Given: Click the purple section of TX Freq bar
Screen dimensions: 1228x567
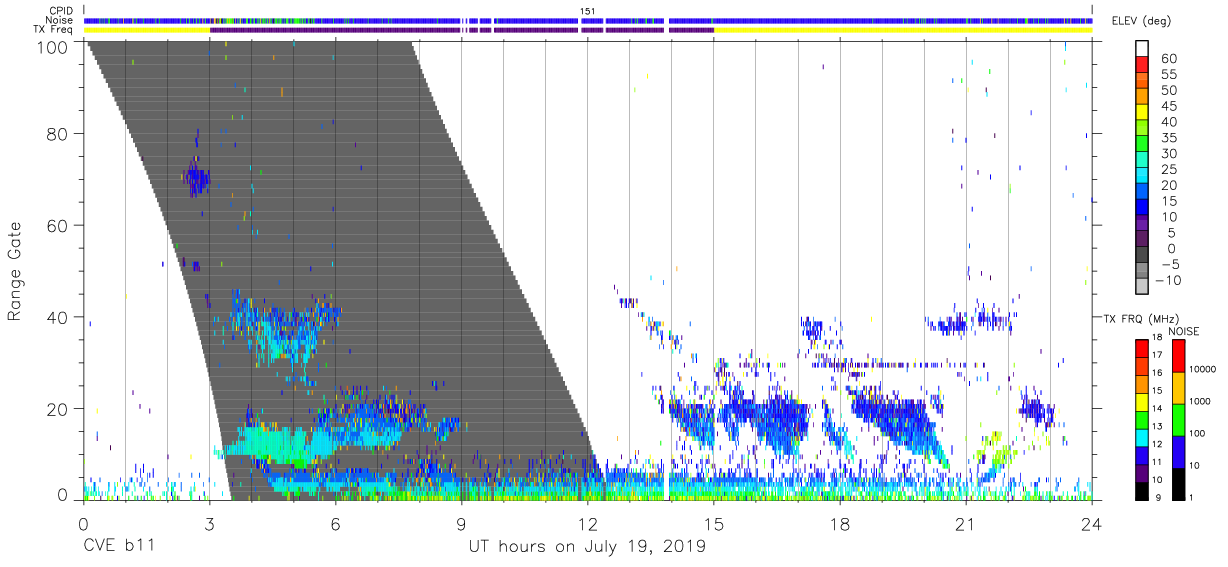Looking at the screenshot, I should coord(460,30).
